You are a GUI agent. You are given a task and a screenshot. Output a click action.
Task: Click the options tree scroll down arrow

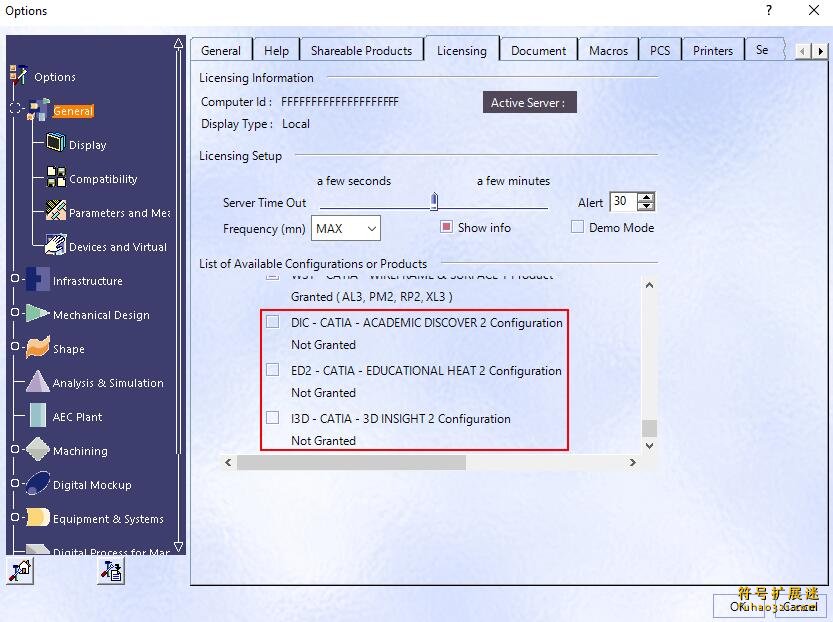[178, 546]
